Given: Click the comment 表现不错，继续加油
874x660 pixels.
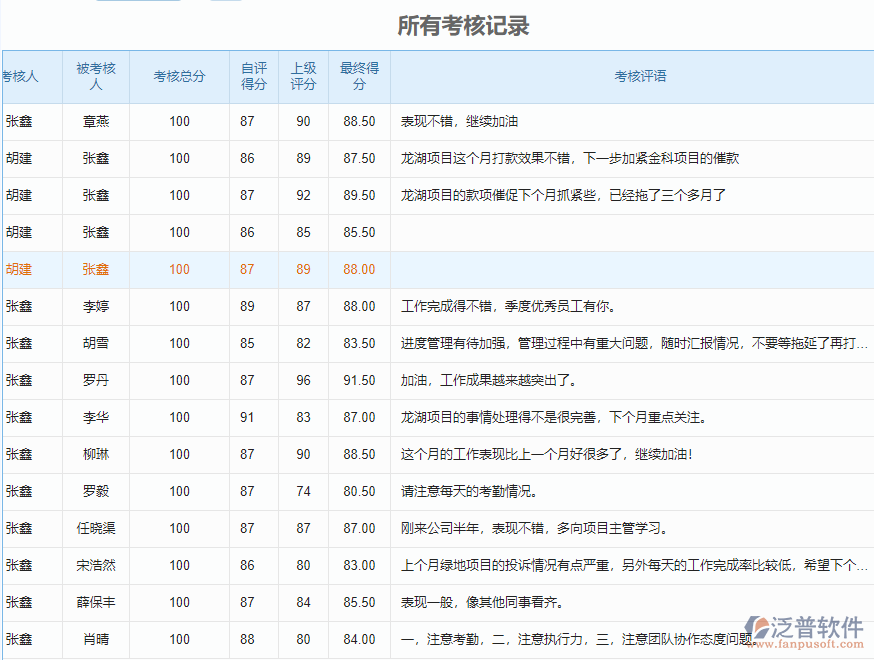Looking at the screenshot, I should click(x=464, y=121).
